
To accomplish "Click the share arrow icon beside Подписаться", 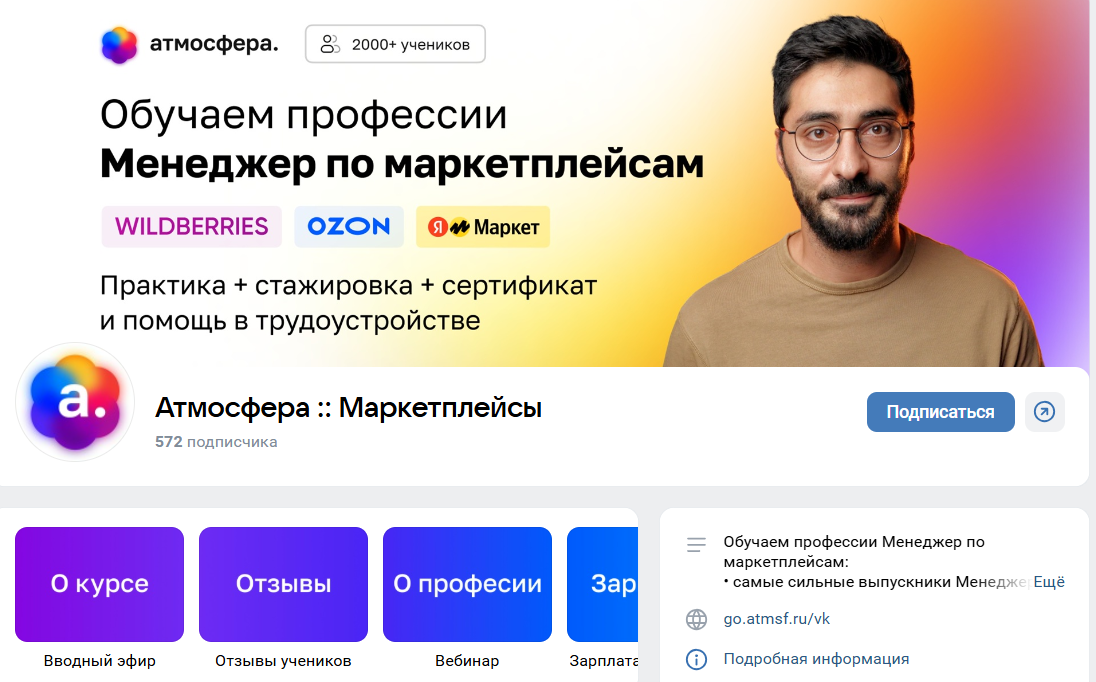I will (x=1044, y=412).
